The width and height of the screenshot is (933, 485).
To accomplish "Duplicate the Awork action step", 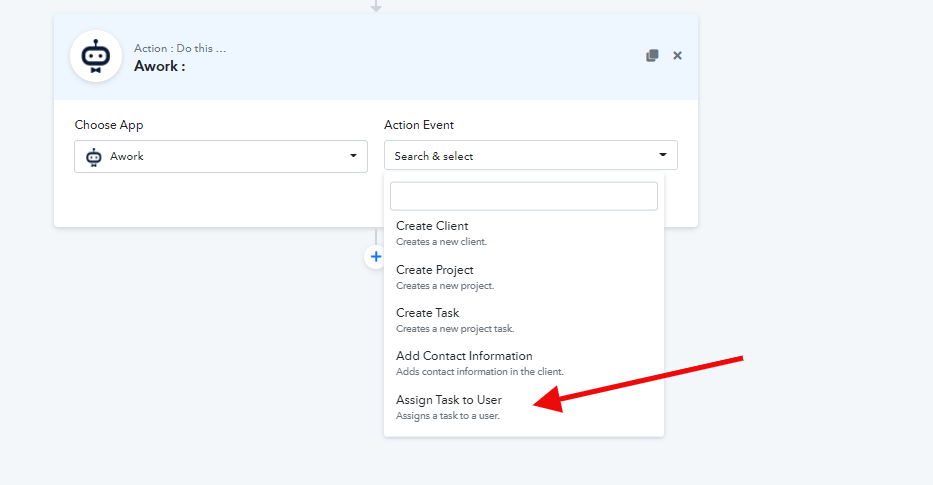I will pyautogui.click(x=652, y=55).
